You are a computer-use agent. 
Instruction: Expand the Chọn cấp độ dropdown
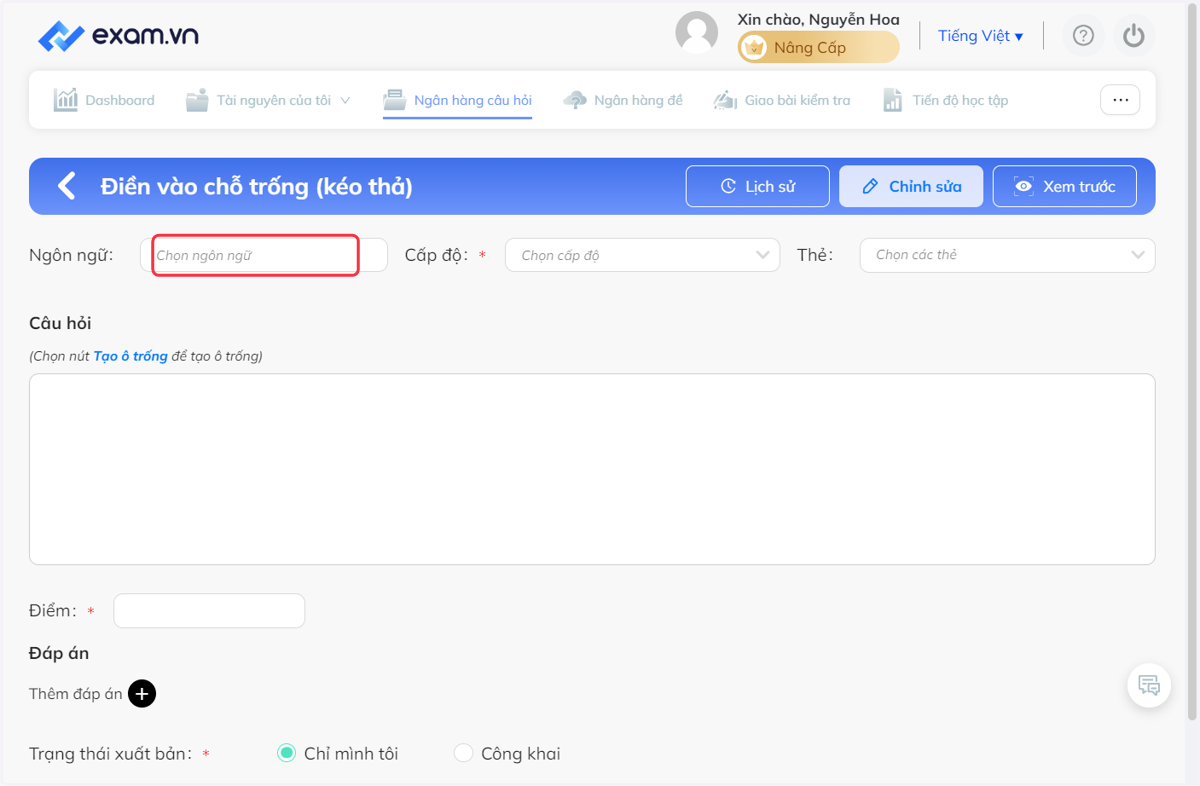point(642,255)
